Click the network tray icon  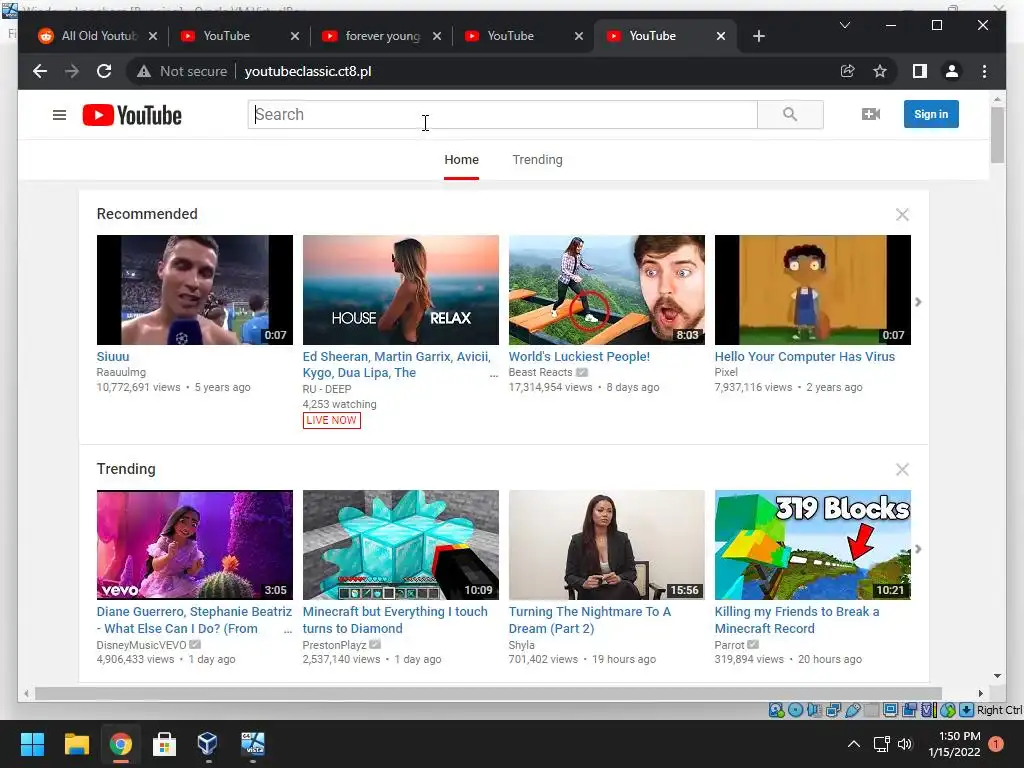[882, 744]
